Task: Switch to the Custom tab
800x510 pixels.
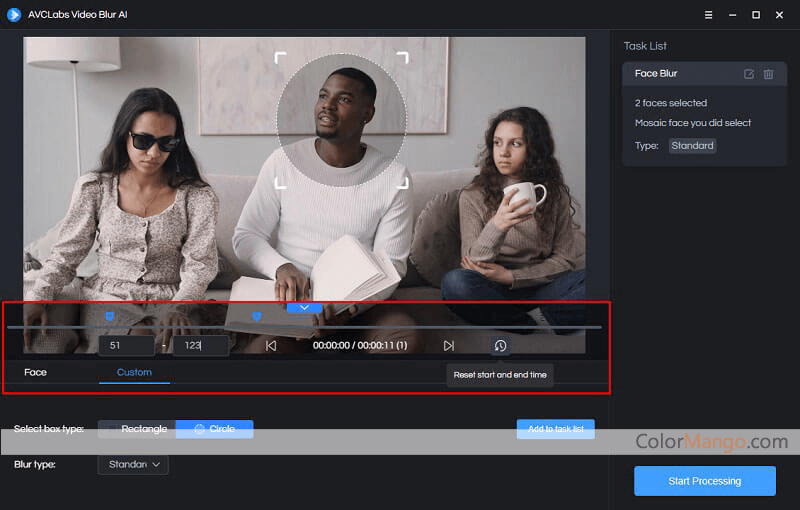Action: (134, 372)
